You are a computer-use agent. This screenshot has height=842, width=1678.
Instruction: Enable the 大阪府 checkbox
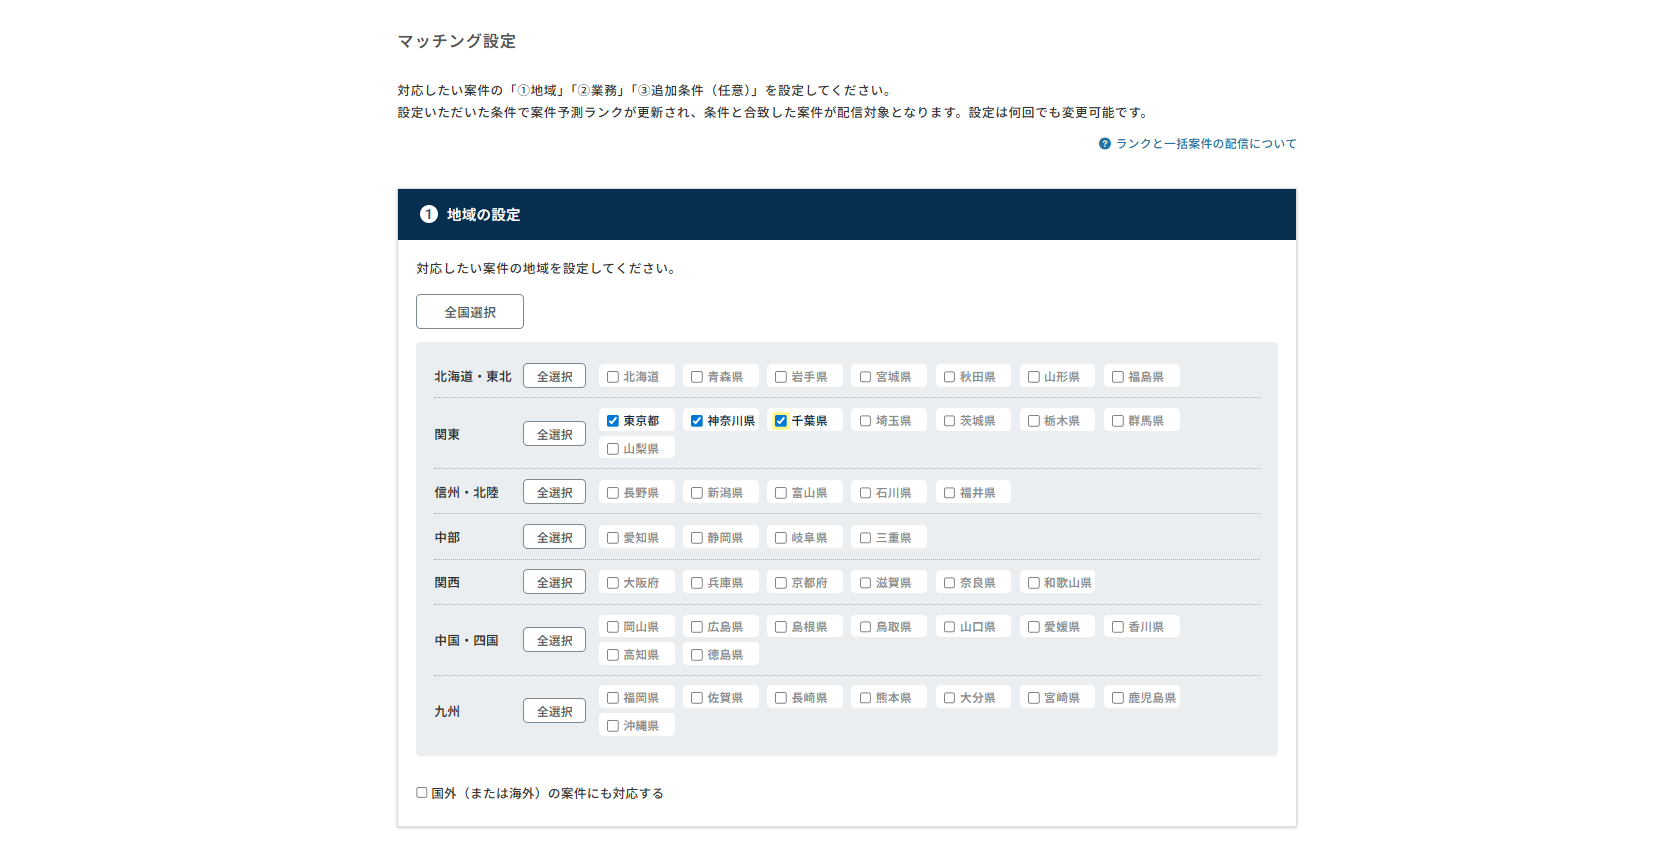point(613,583)
